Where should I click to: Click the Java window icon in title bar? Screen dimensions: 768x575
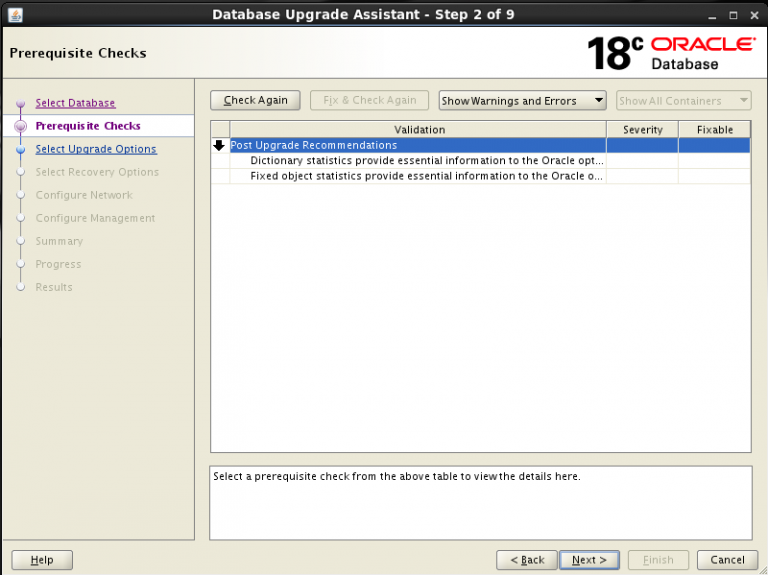pyautogui.click(x=13, y=14)
